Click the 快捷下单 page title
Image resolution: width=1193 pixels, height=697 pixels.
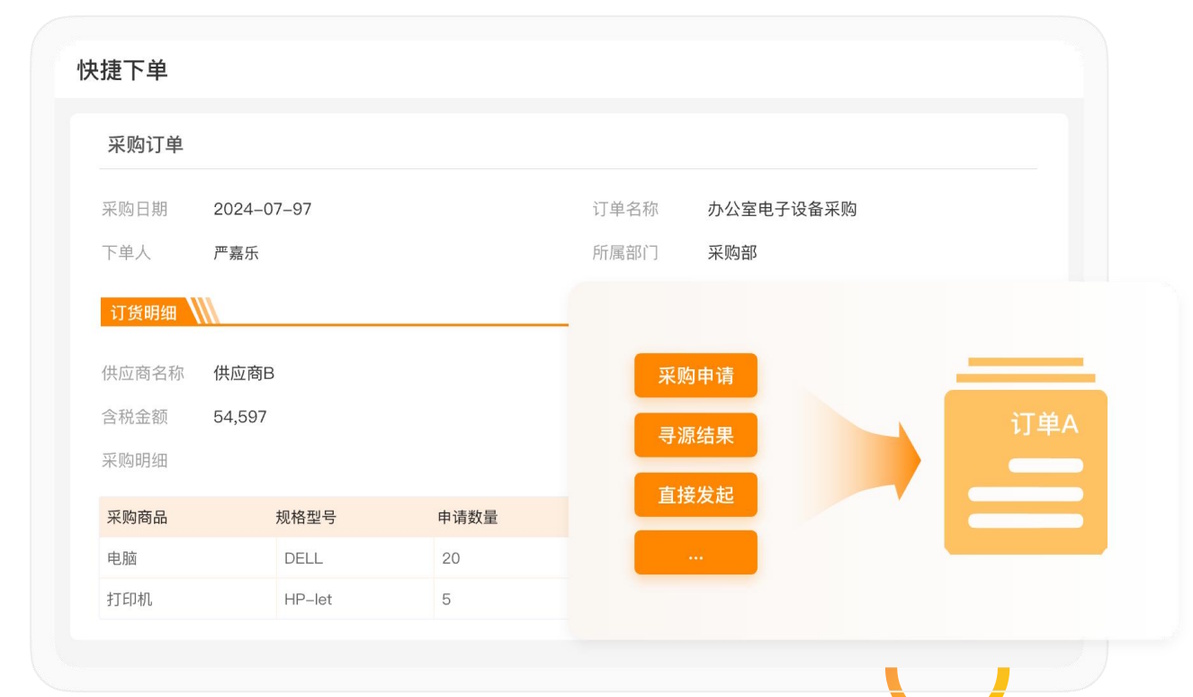(x=122, y=70)
